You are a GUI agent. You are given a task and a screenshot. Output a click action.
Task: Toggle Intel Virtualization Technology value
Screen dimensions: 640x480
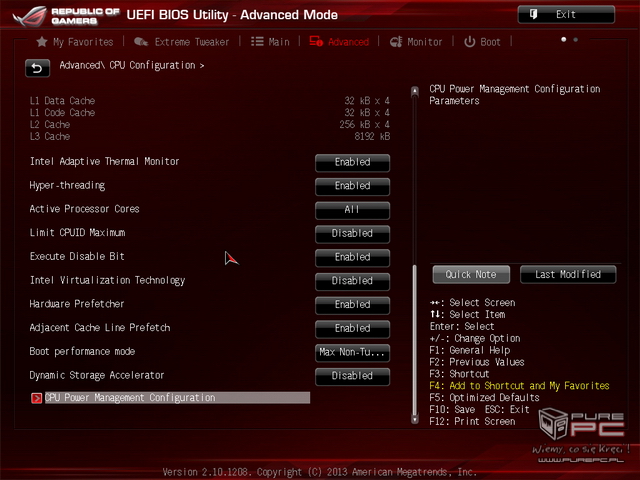tap(352, 281)
